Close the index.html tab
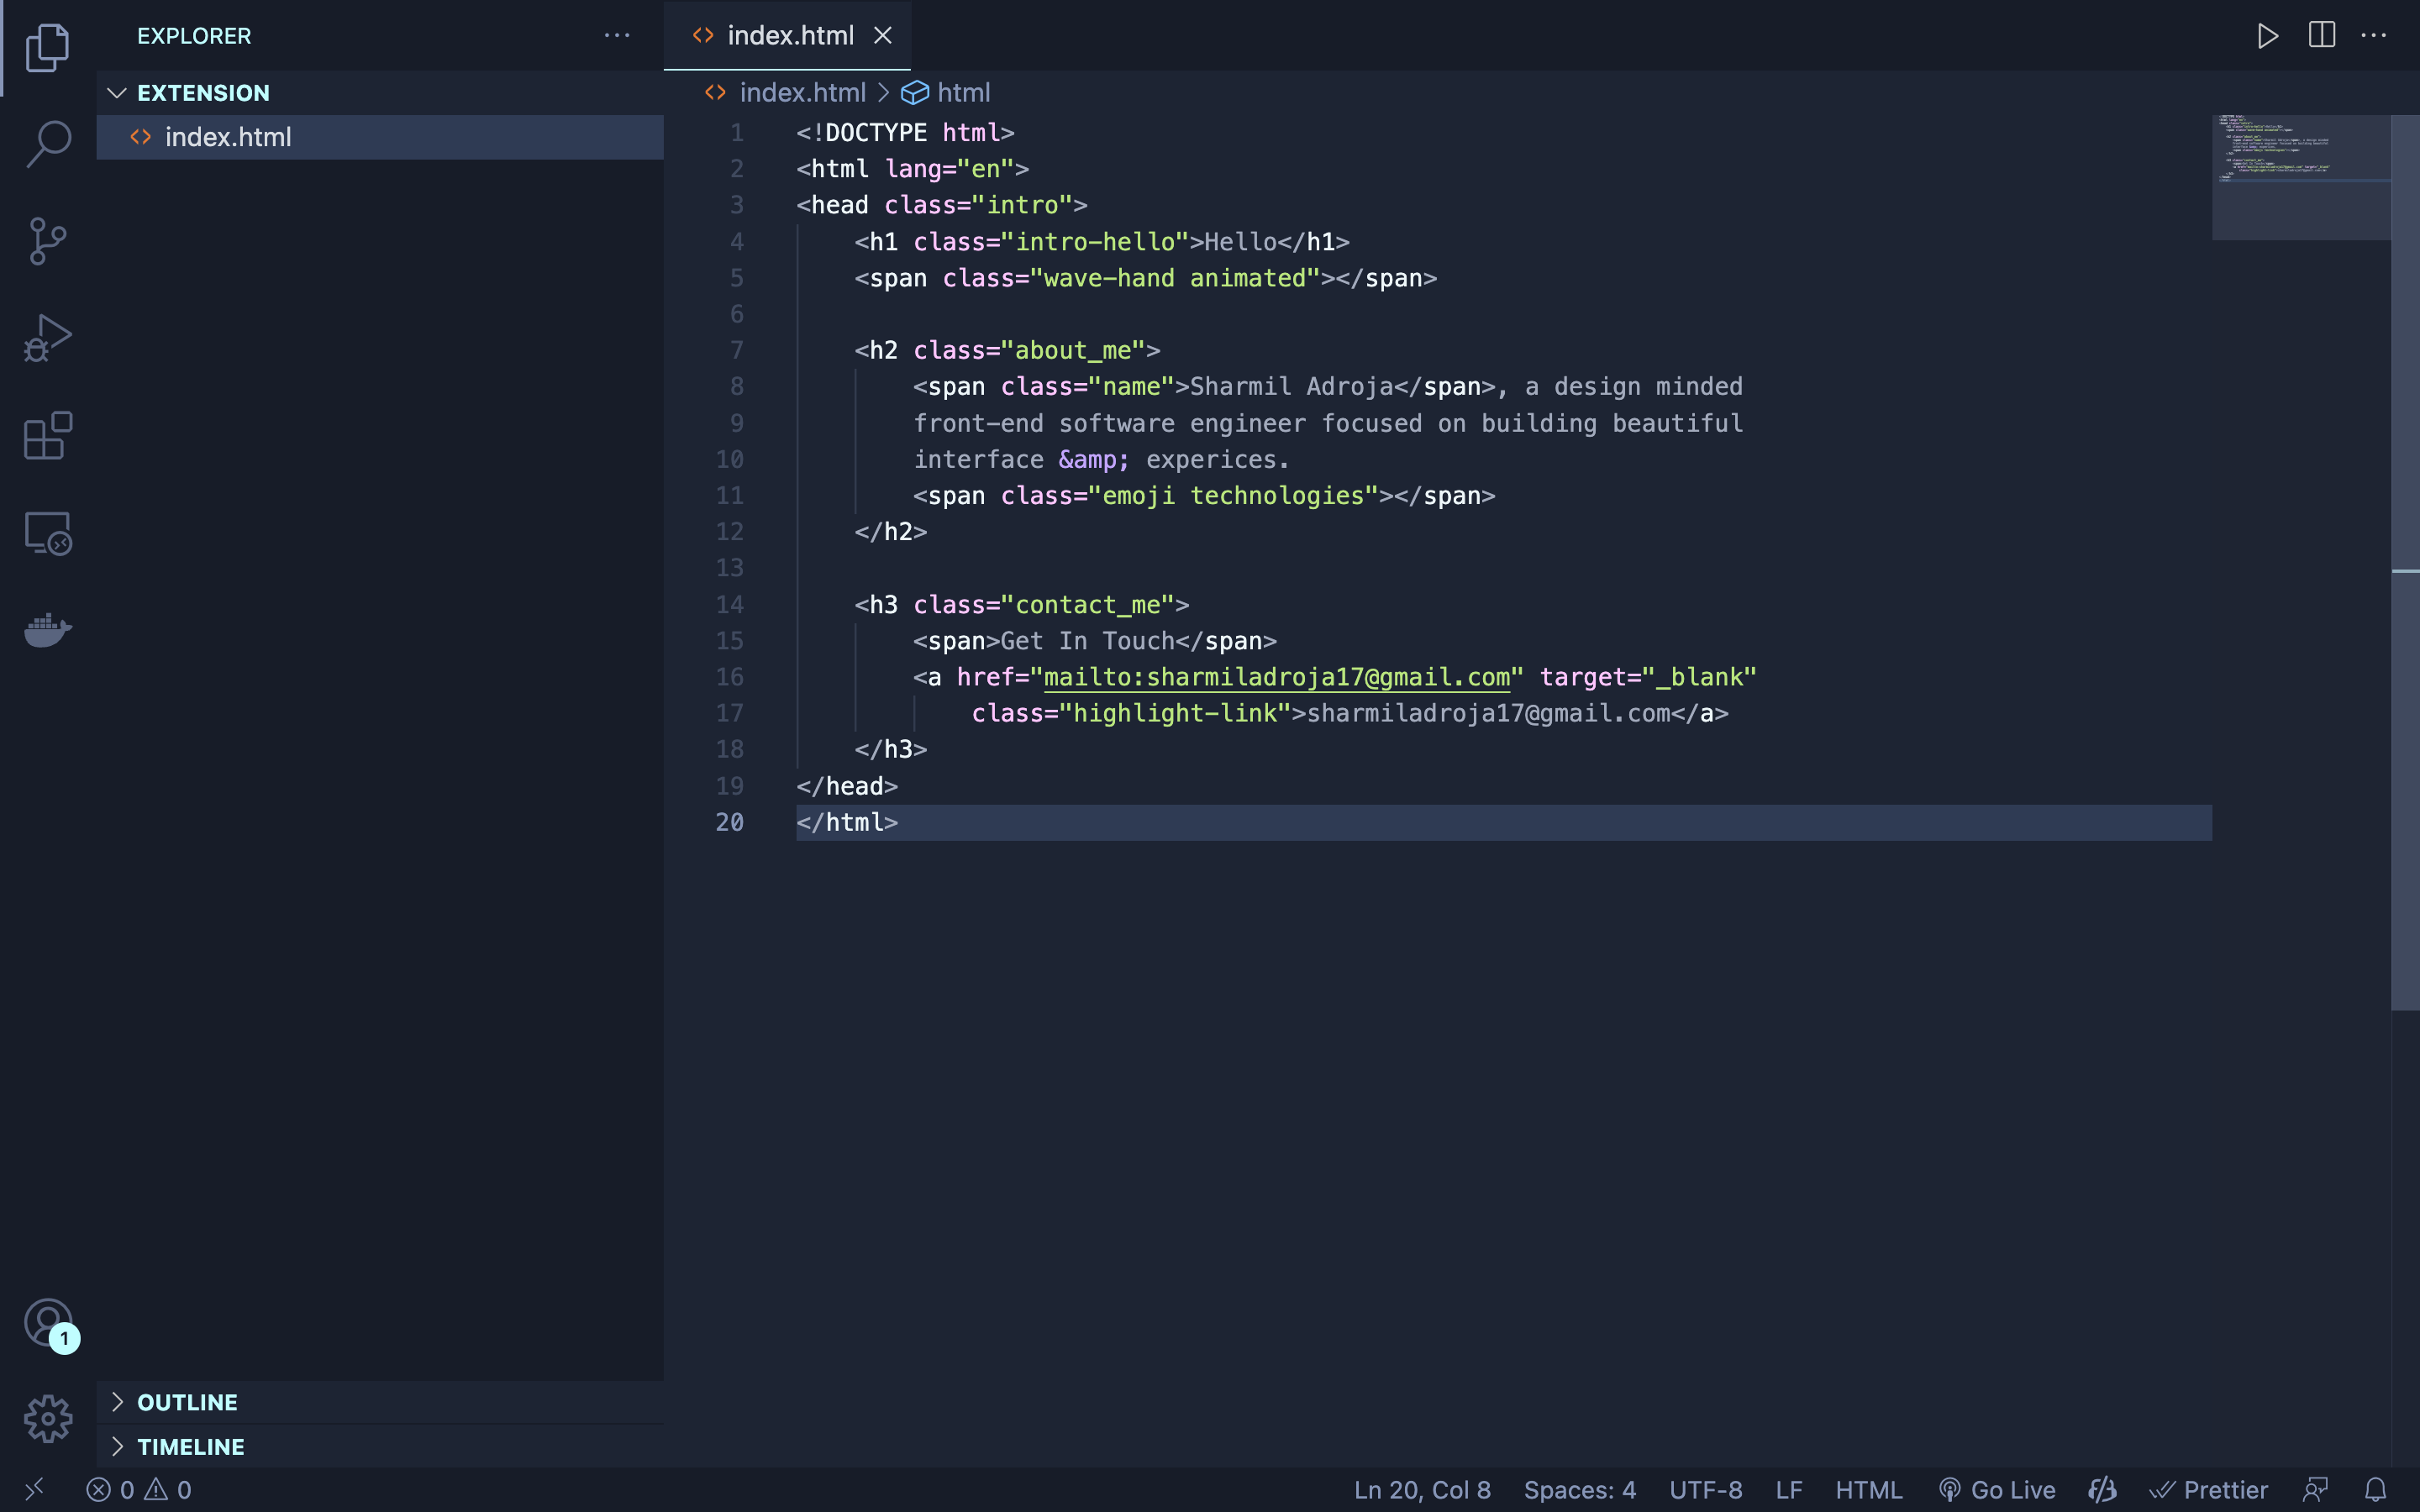The image size is (2420, 1512). coord(882,36)
